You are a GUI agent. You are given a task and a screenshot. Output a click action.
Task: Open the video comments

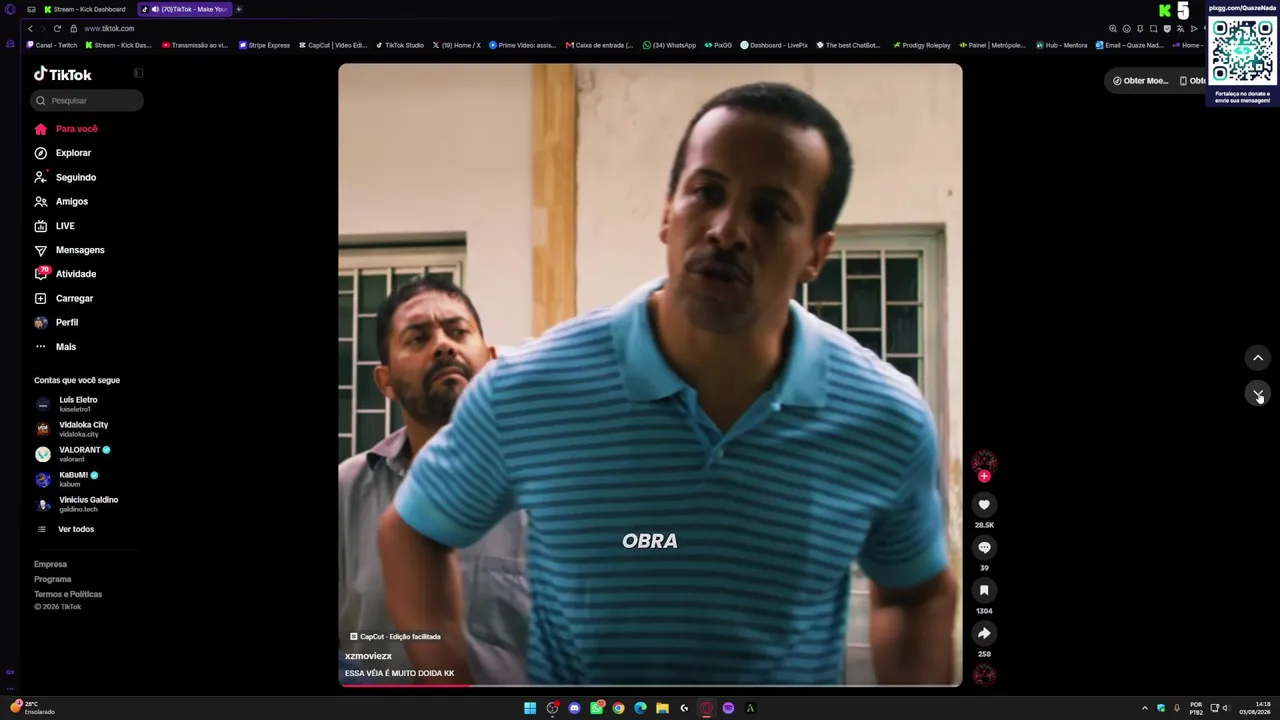click(x=984, y=548)
